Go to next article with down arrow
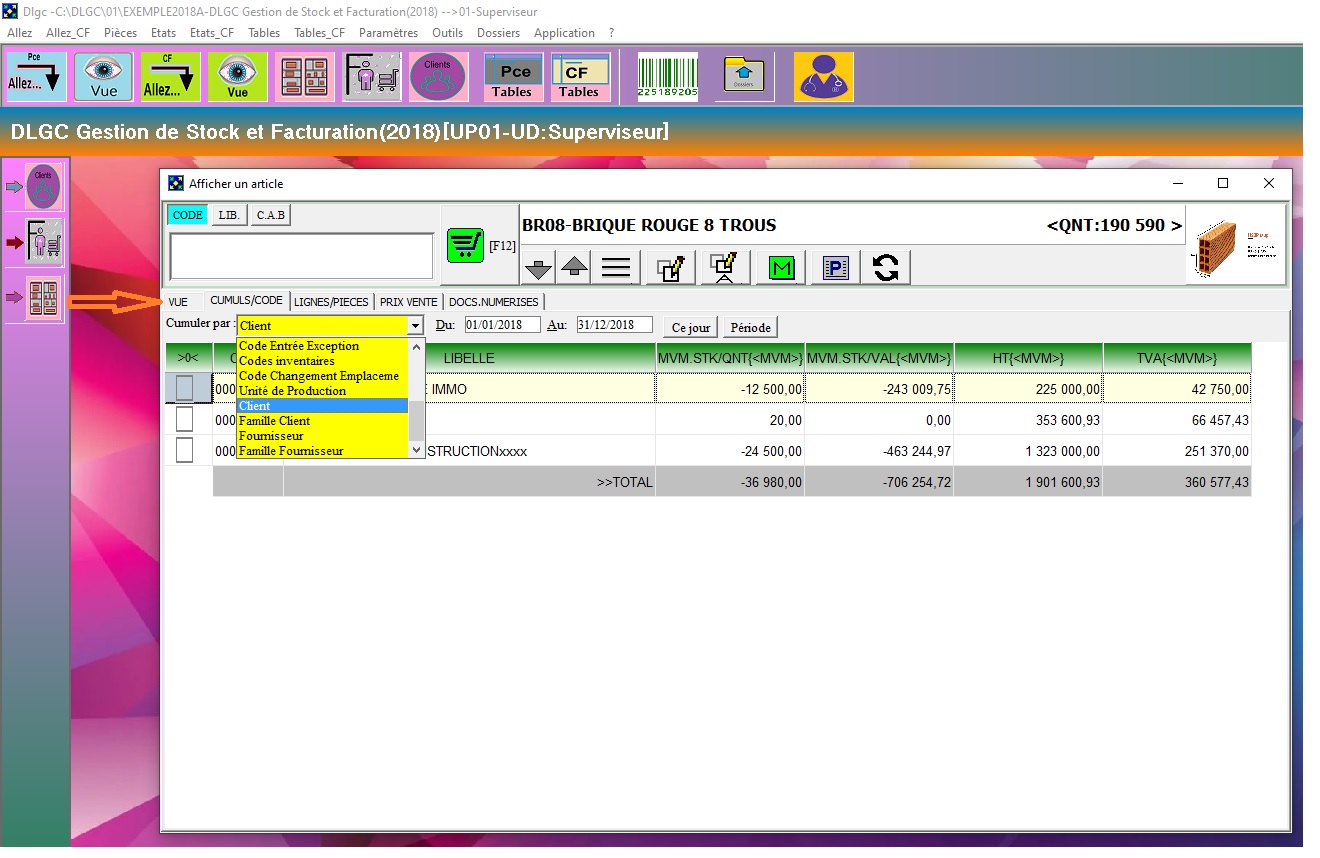 539,267
